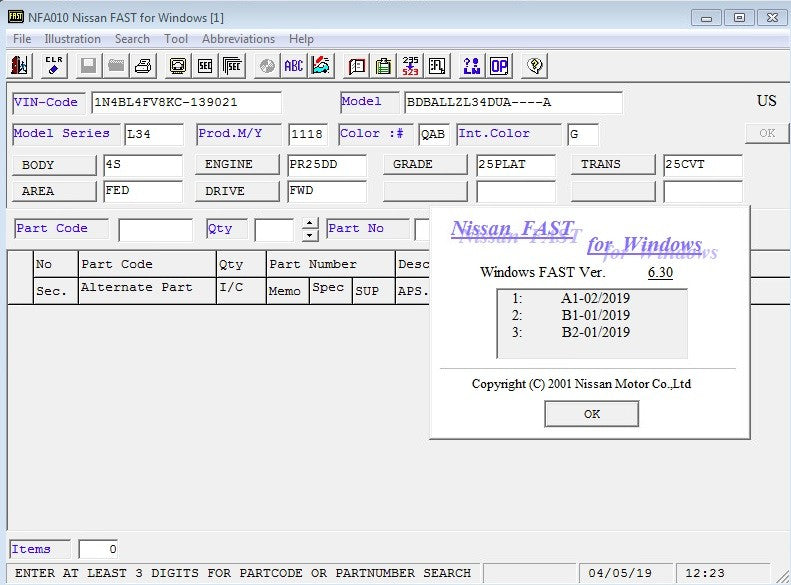Click the OP toolbar icon

498,66
